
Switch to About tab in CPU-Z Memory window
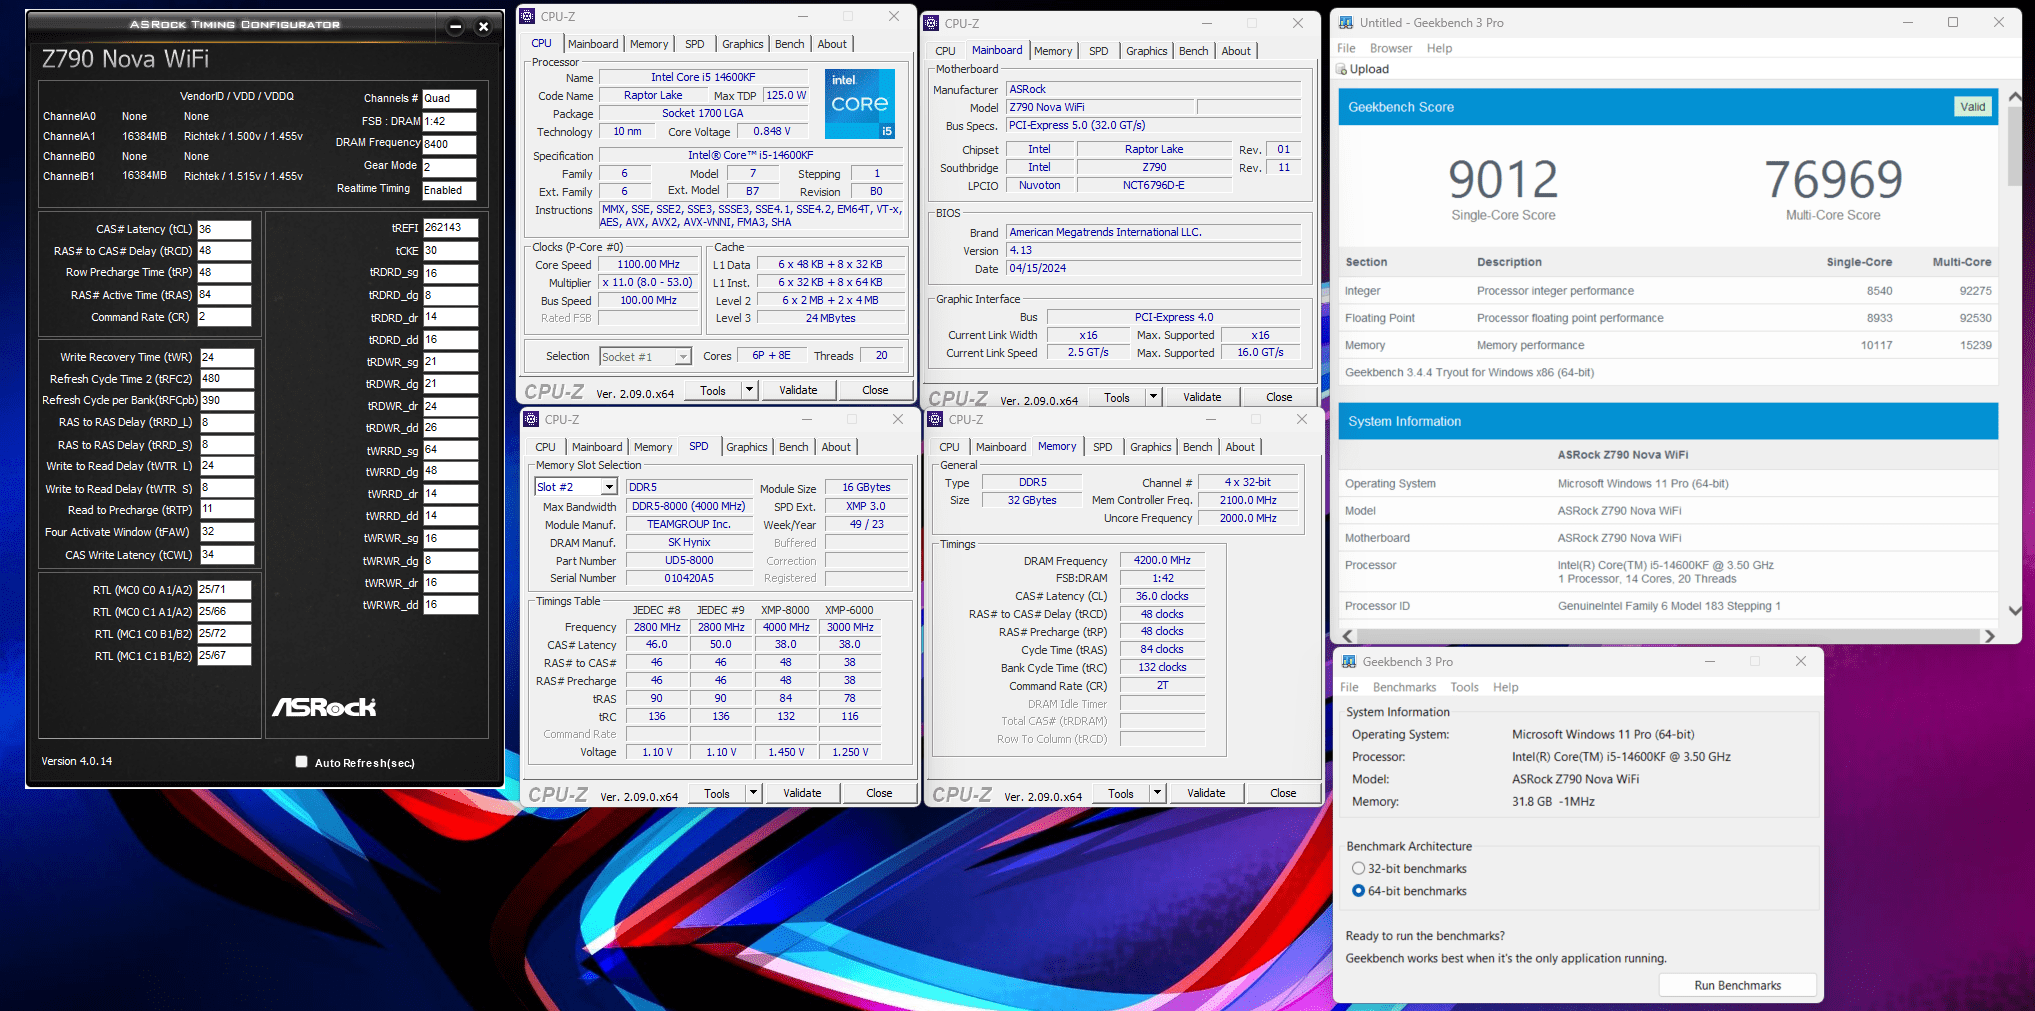[x=1240, y=447]
